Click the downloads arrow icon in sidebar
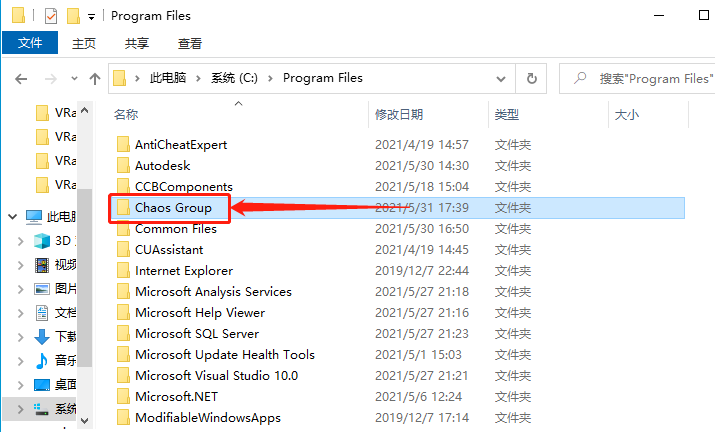The width and height of the screenshot is (715, 432). pos(42,337)
